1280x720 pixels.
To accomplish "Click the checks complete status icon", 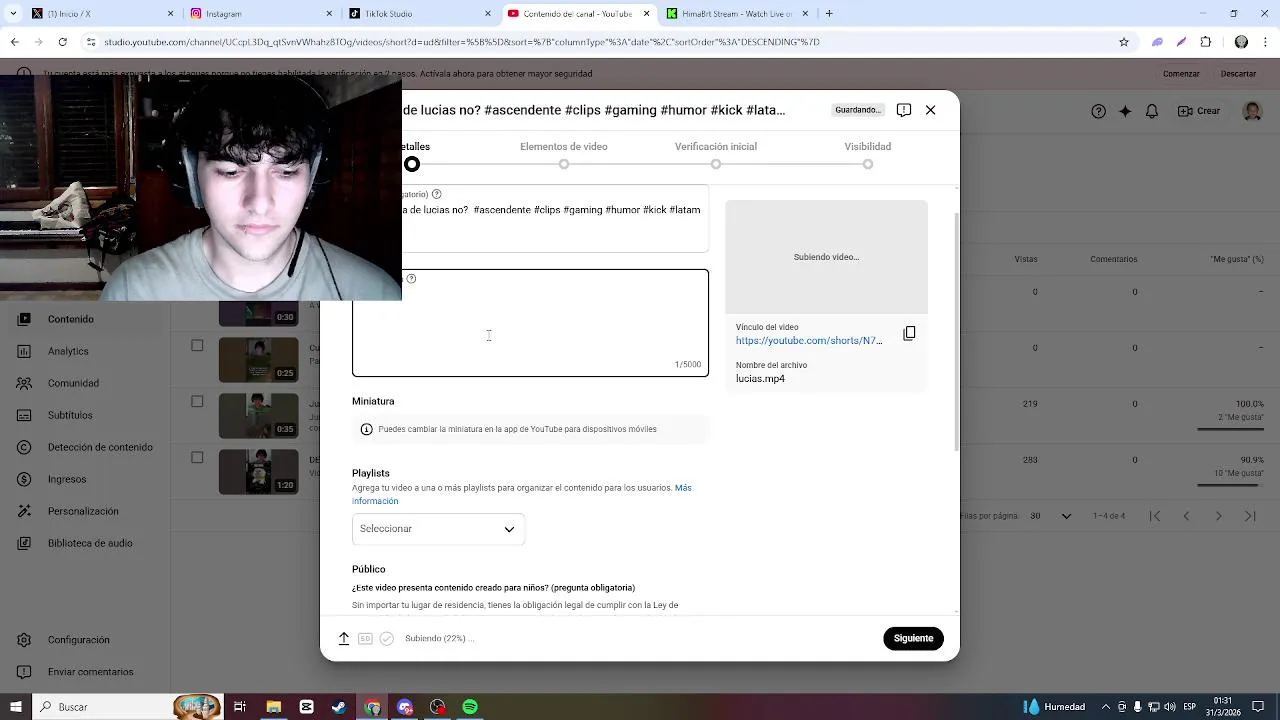I will tap(386, 638).
